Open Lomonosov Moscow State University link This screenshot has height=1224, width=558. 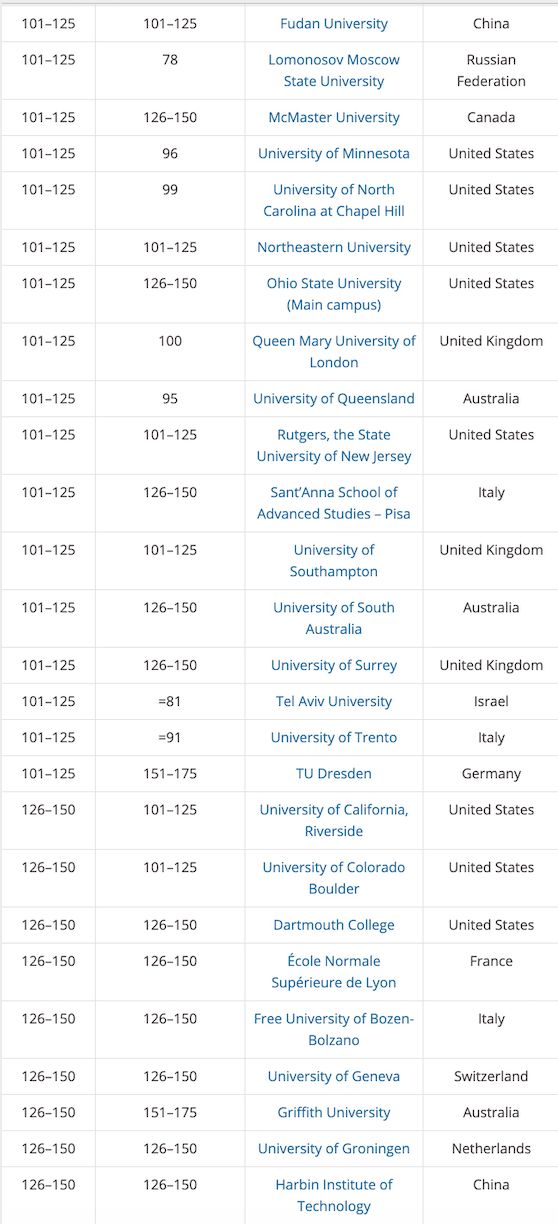(x=334, y=70)
